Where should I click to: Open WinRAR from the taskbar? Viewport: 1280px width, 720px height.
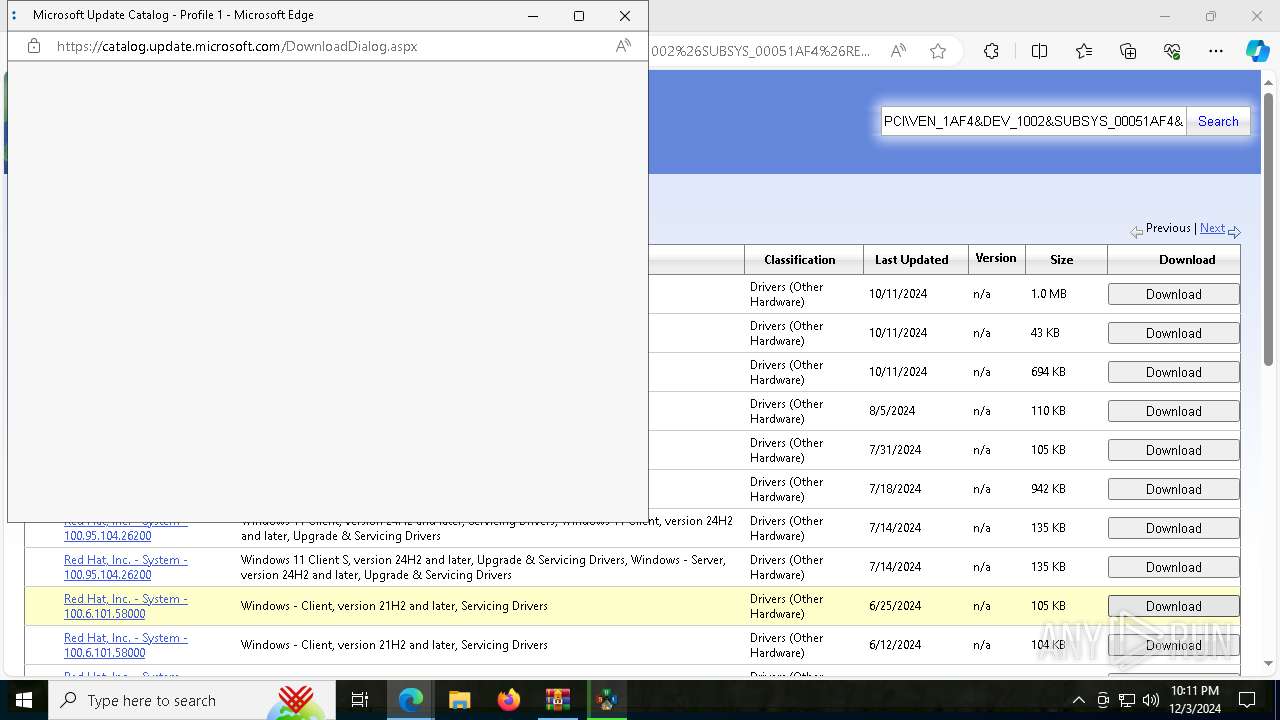[x=557, y=700]
